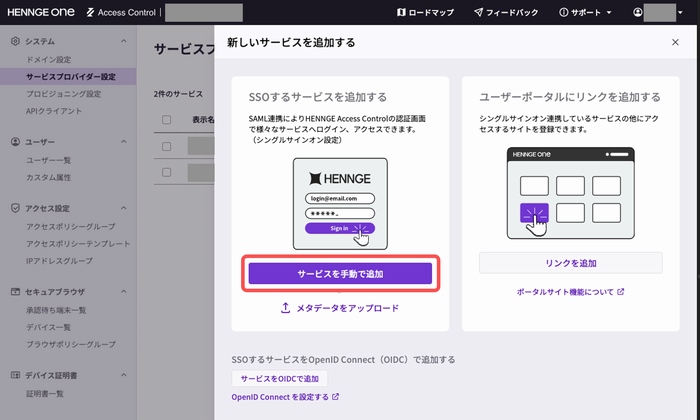Click the フィードバック text in top bar
Image resolution: width=700 pixels, height=420 pixels.
[512, 12]
